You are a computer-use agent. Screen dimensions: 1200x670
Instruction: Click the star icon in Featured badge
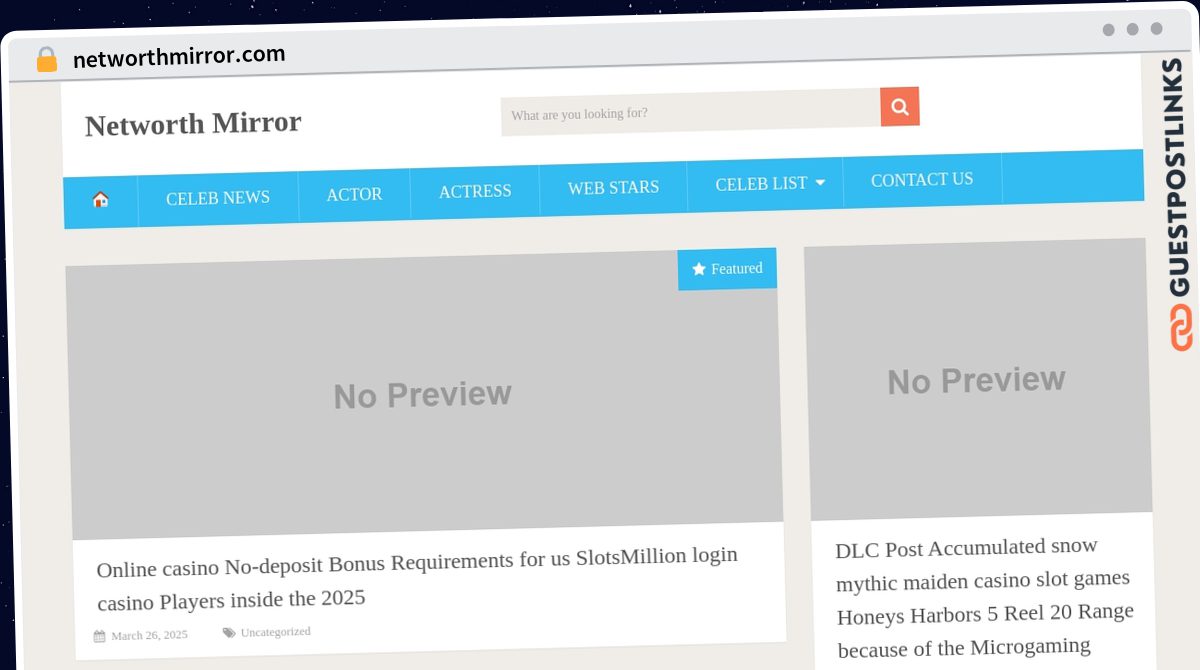(x=699, y=269)
